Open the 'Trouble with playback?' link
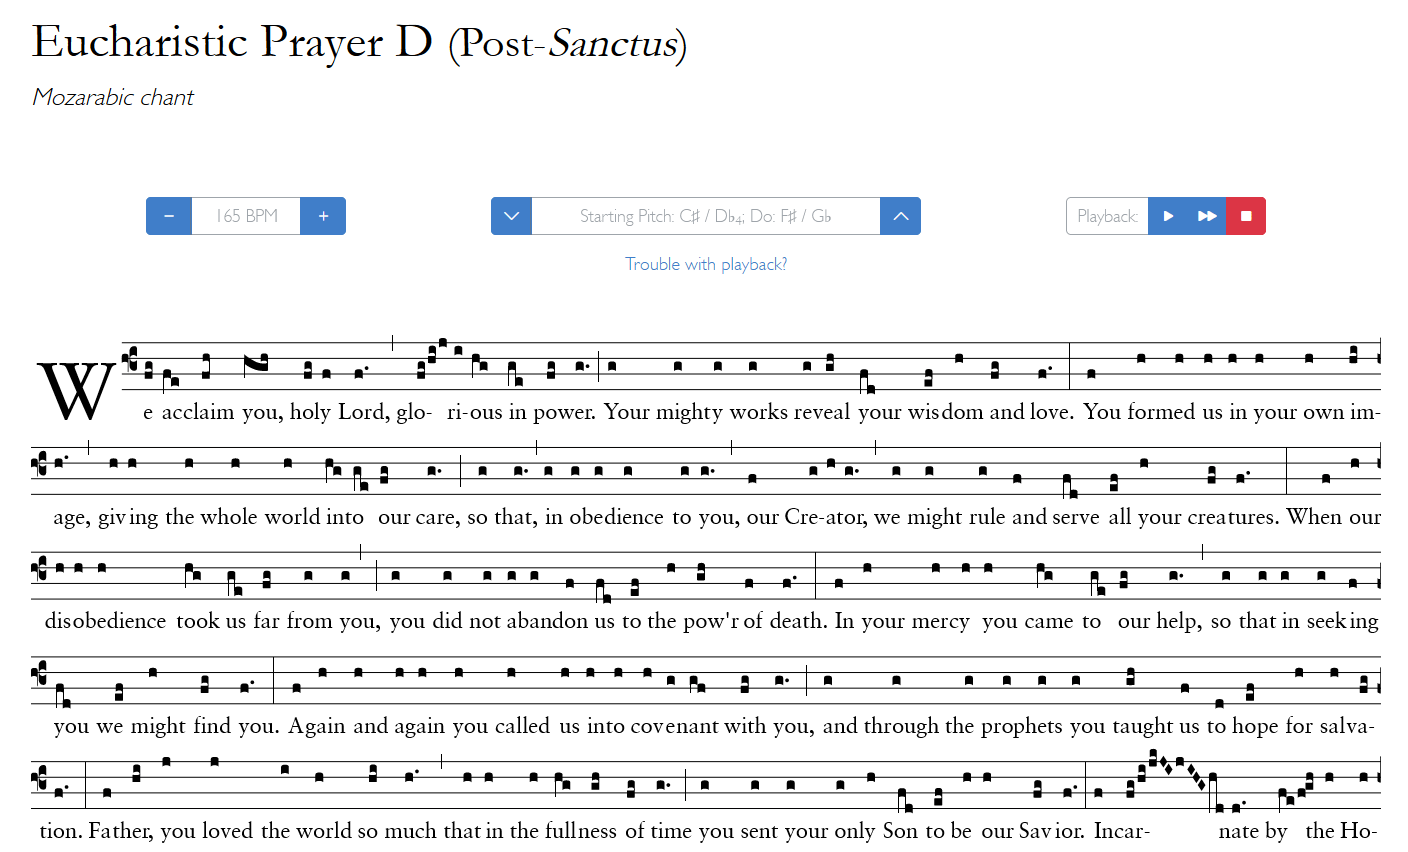Viewport: 1408px width, 852px height. tap(706, 264)
